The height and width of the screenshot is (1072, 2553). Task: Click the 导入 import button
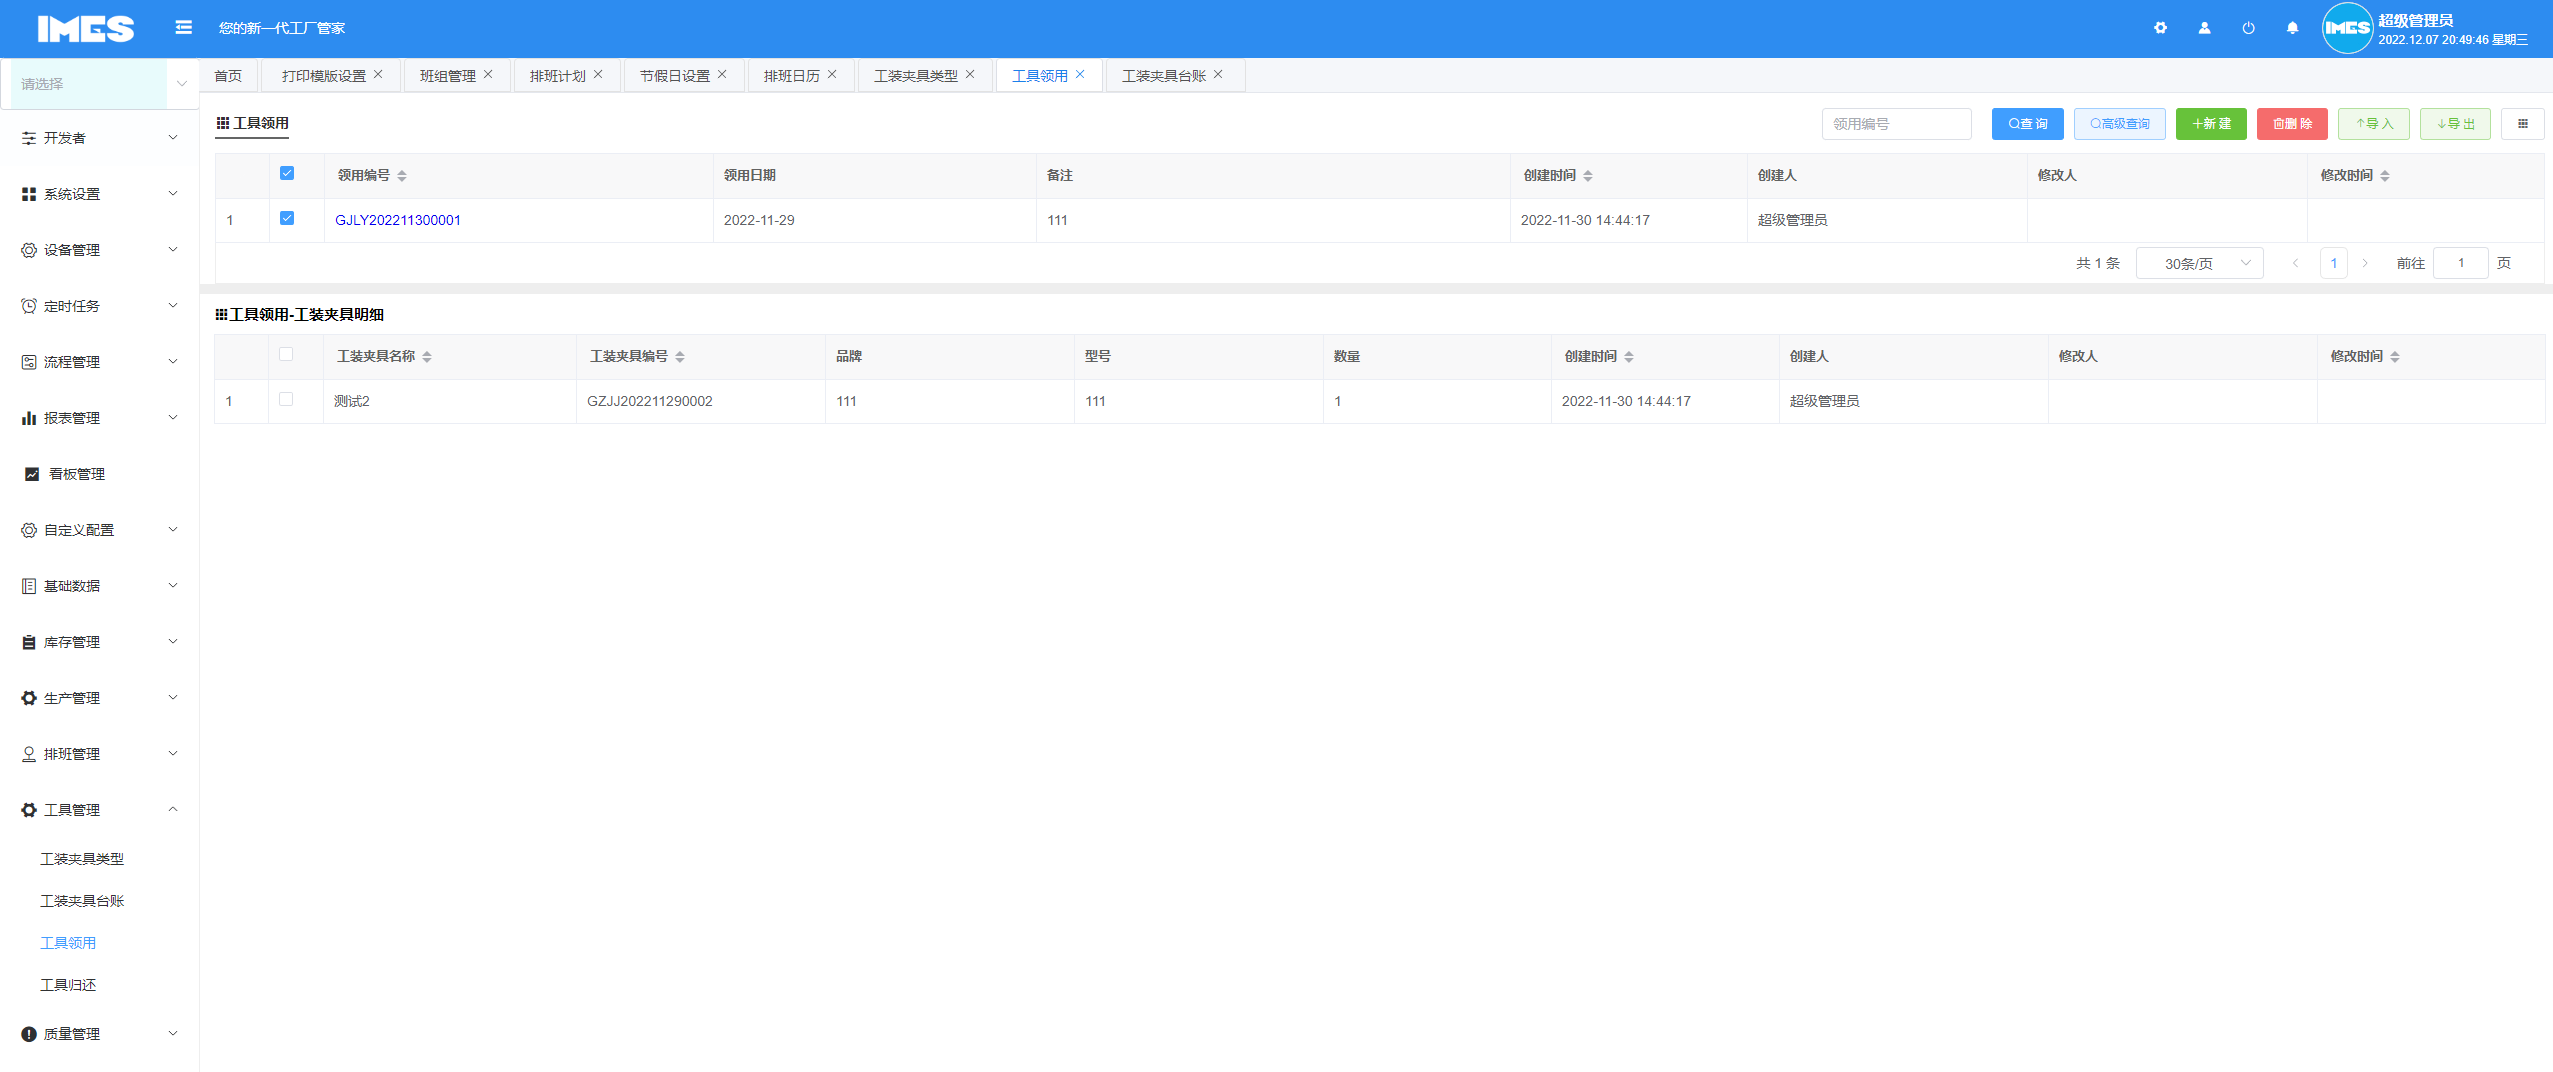point(2374,124)
